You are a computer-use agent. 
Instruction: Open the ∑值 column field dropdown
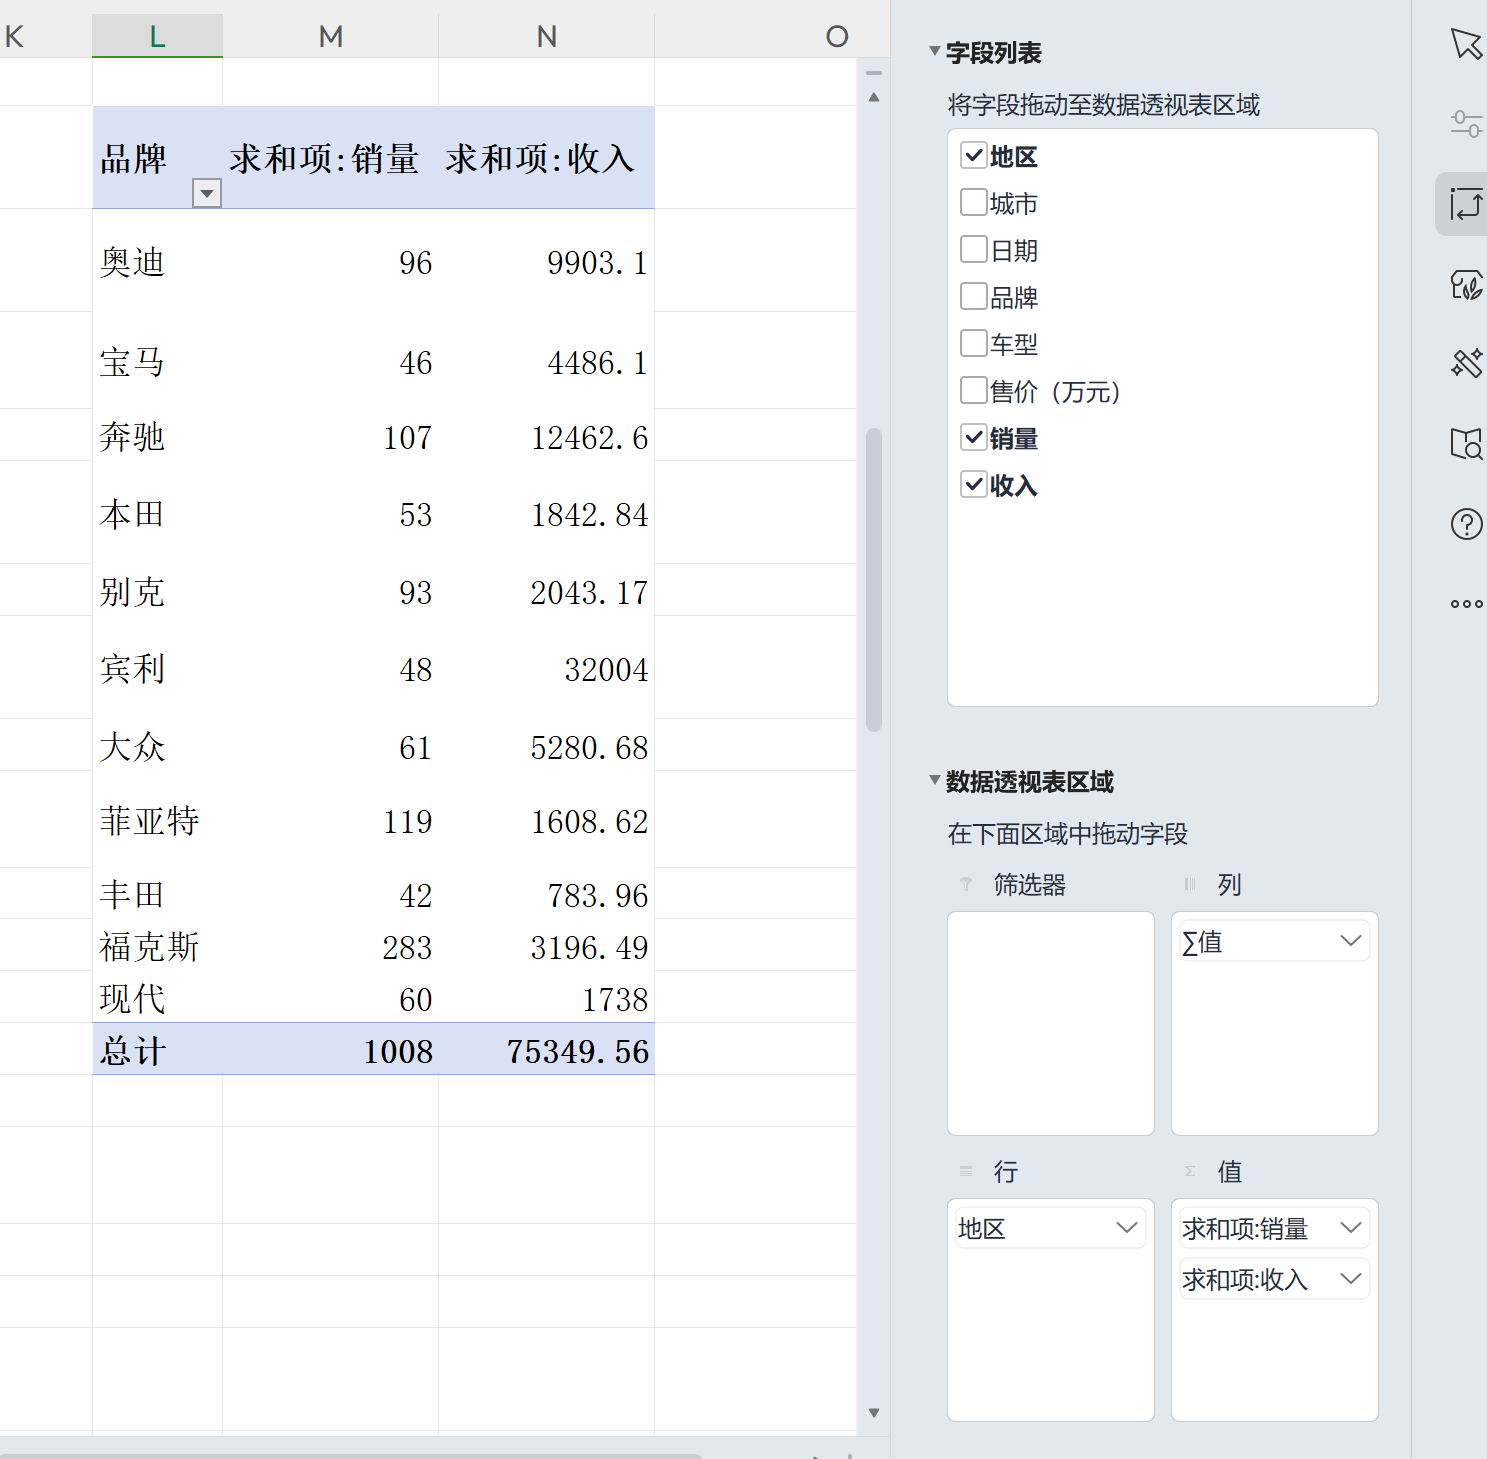(x=1350, y=941)
